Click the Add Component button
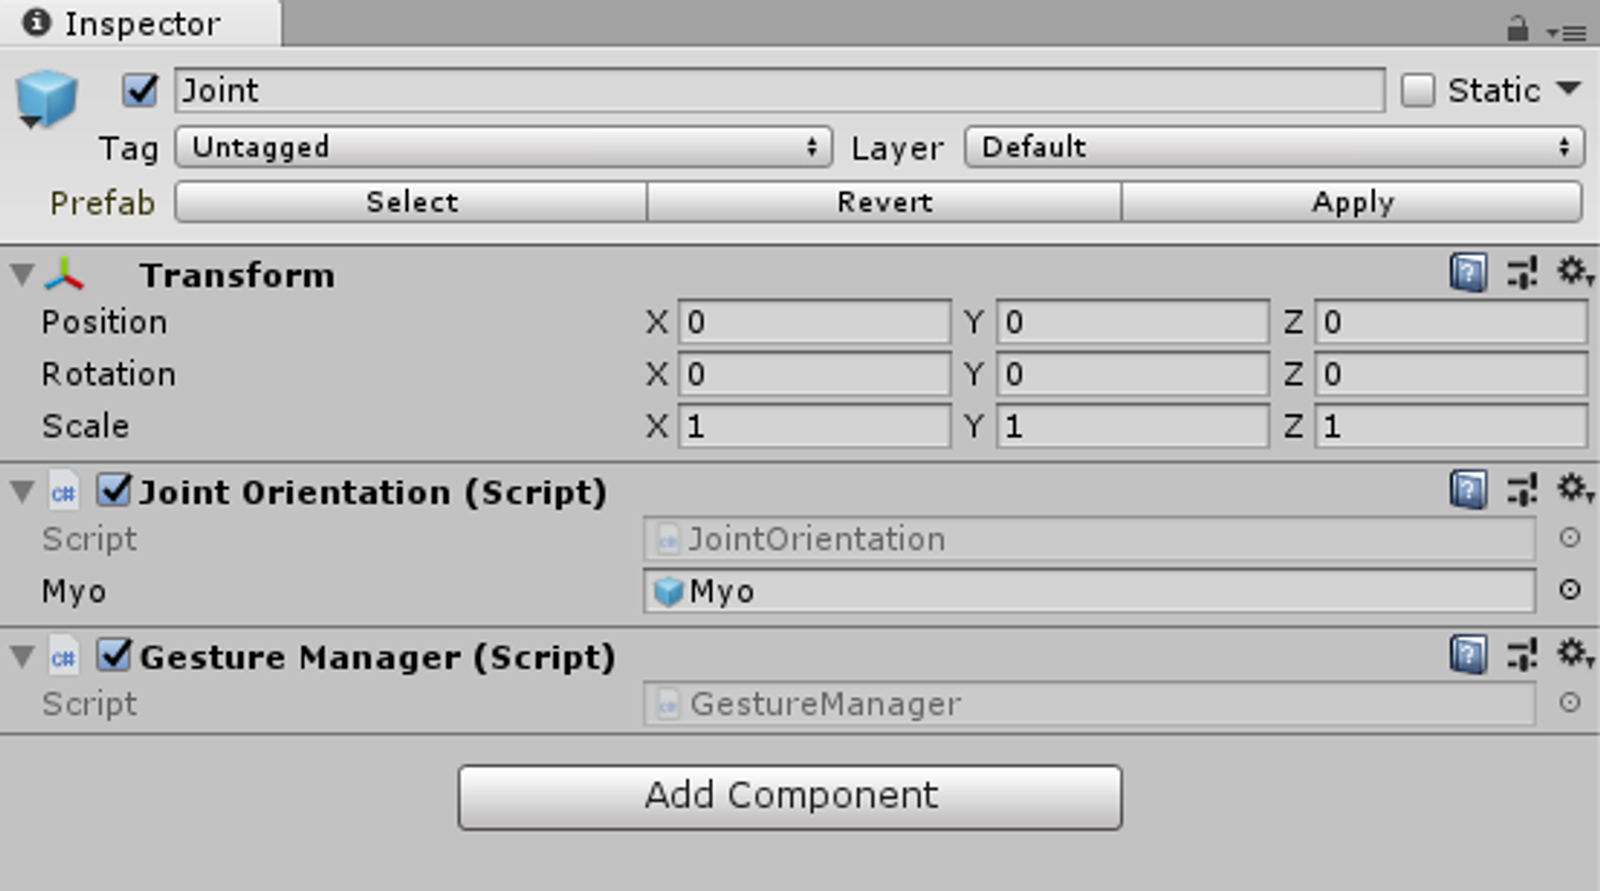 790,797
